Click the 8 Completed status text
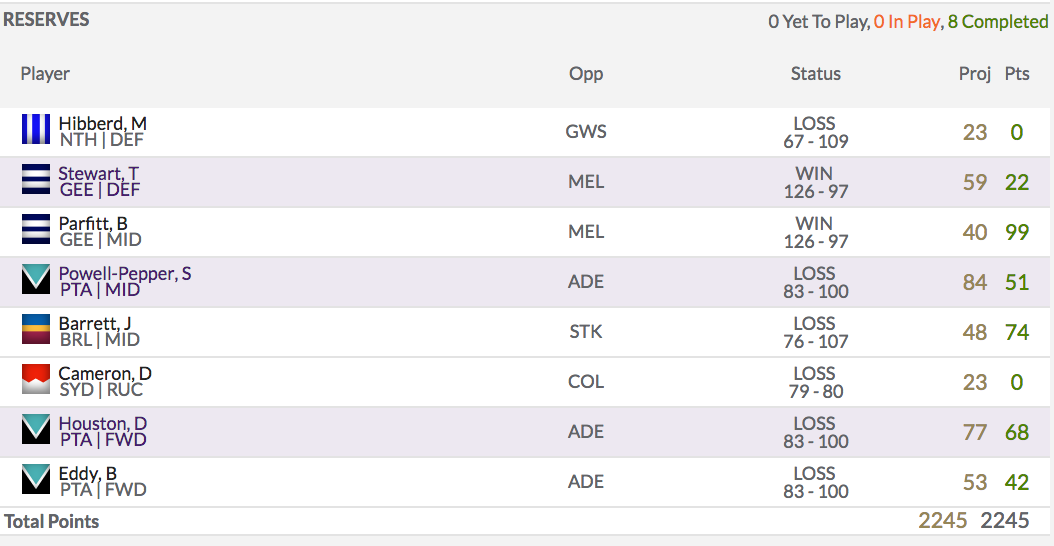1054x546 pixels. (x=998, y=22)
